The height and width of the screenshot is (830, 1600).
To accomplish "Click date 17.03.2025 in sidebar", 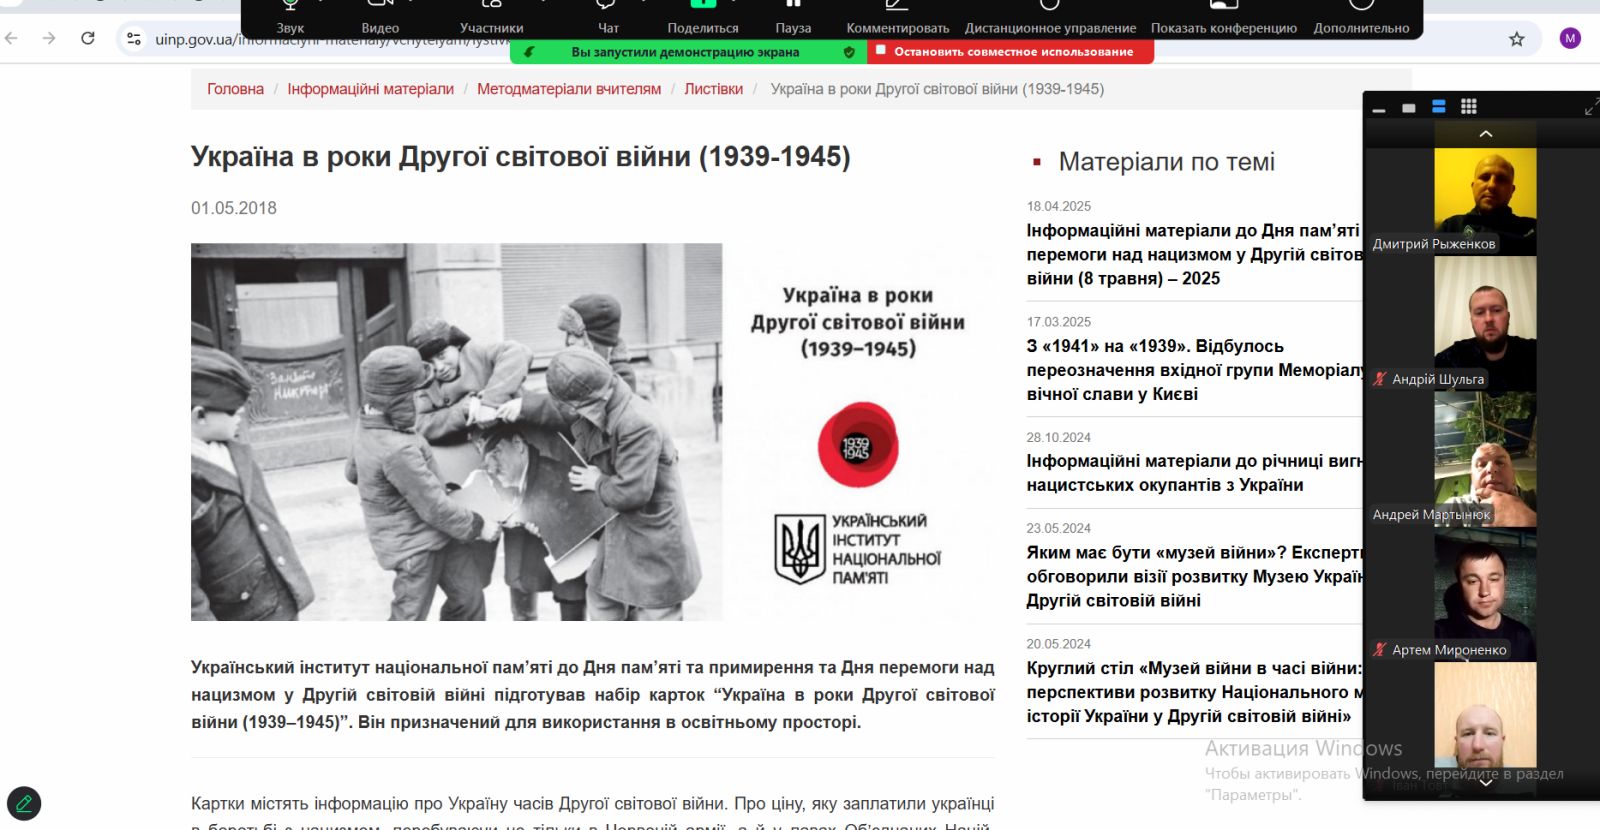I will [1059, 322].
